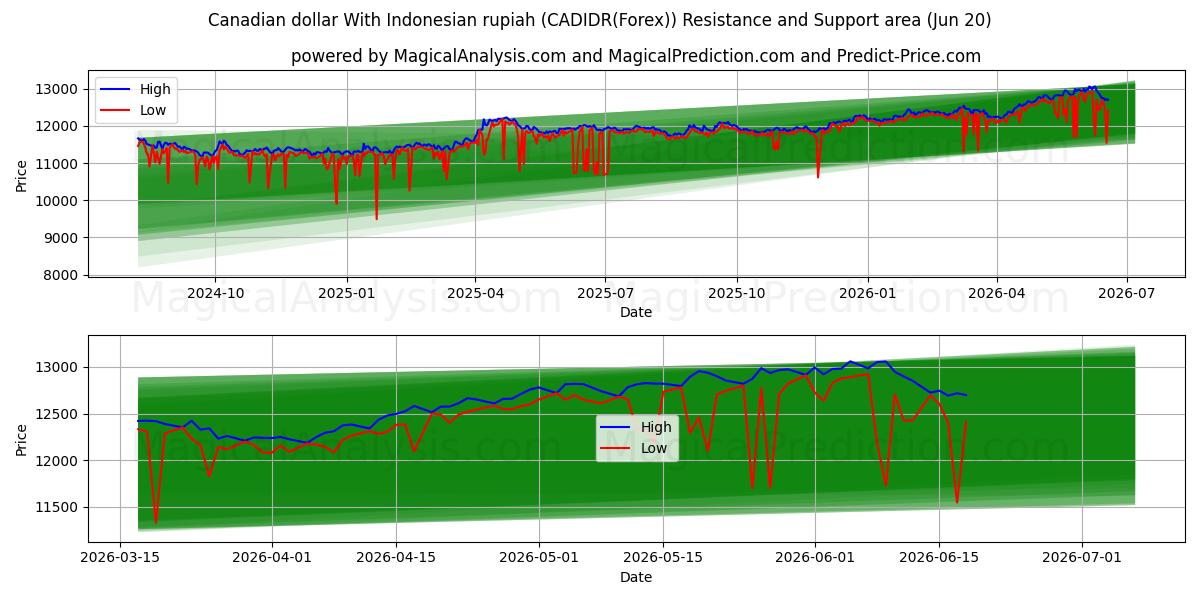This screenshot has width=1200, height=600.
Task: Click the 2025-10 tick label
Action: point(737,293)
